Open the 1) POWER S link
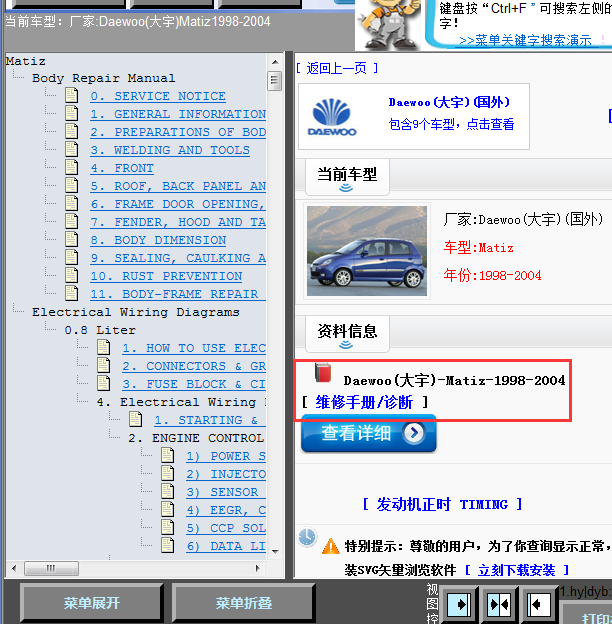612x624 pixels. pos(226,456)
